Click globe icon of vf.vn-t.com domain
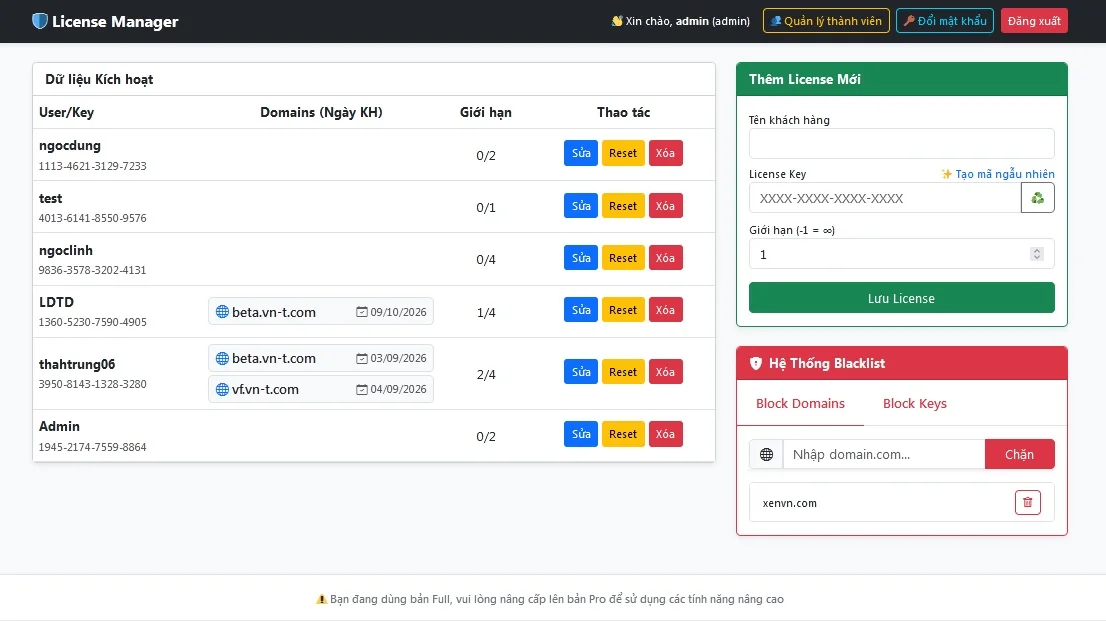 coord(222,390)
